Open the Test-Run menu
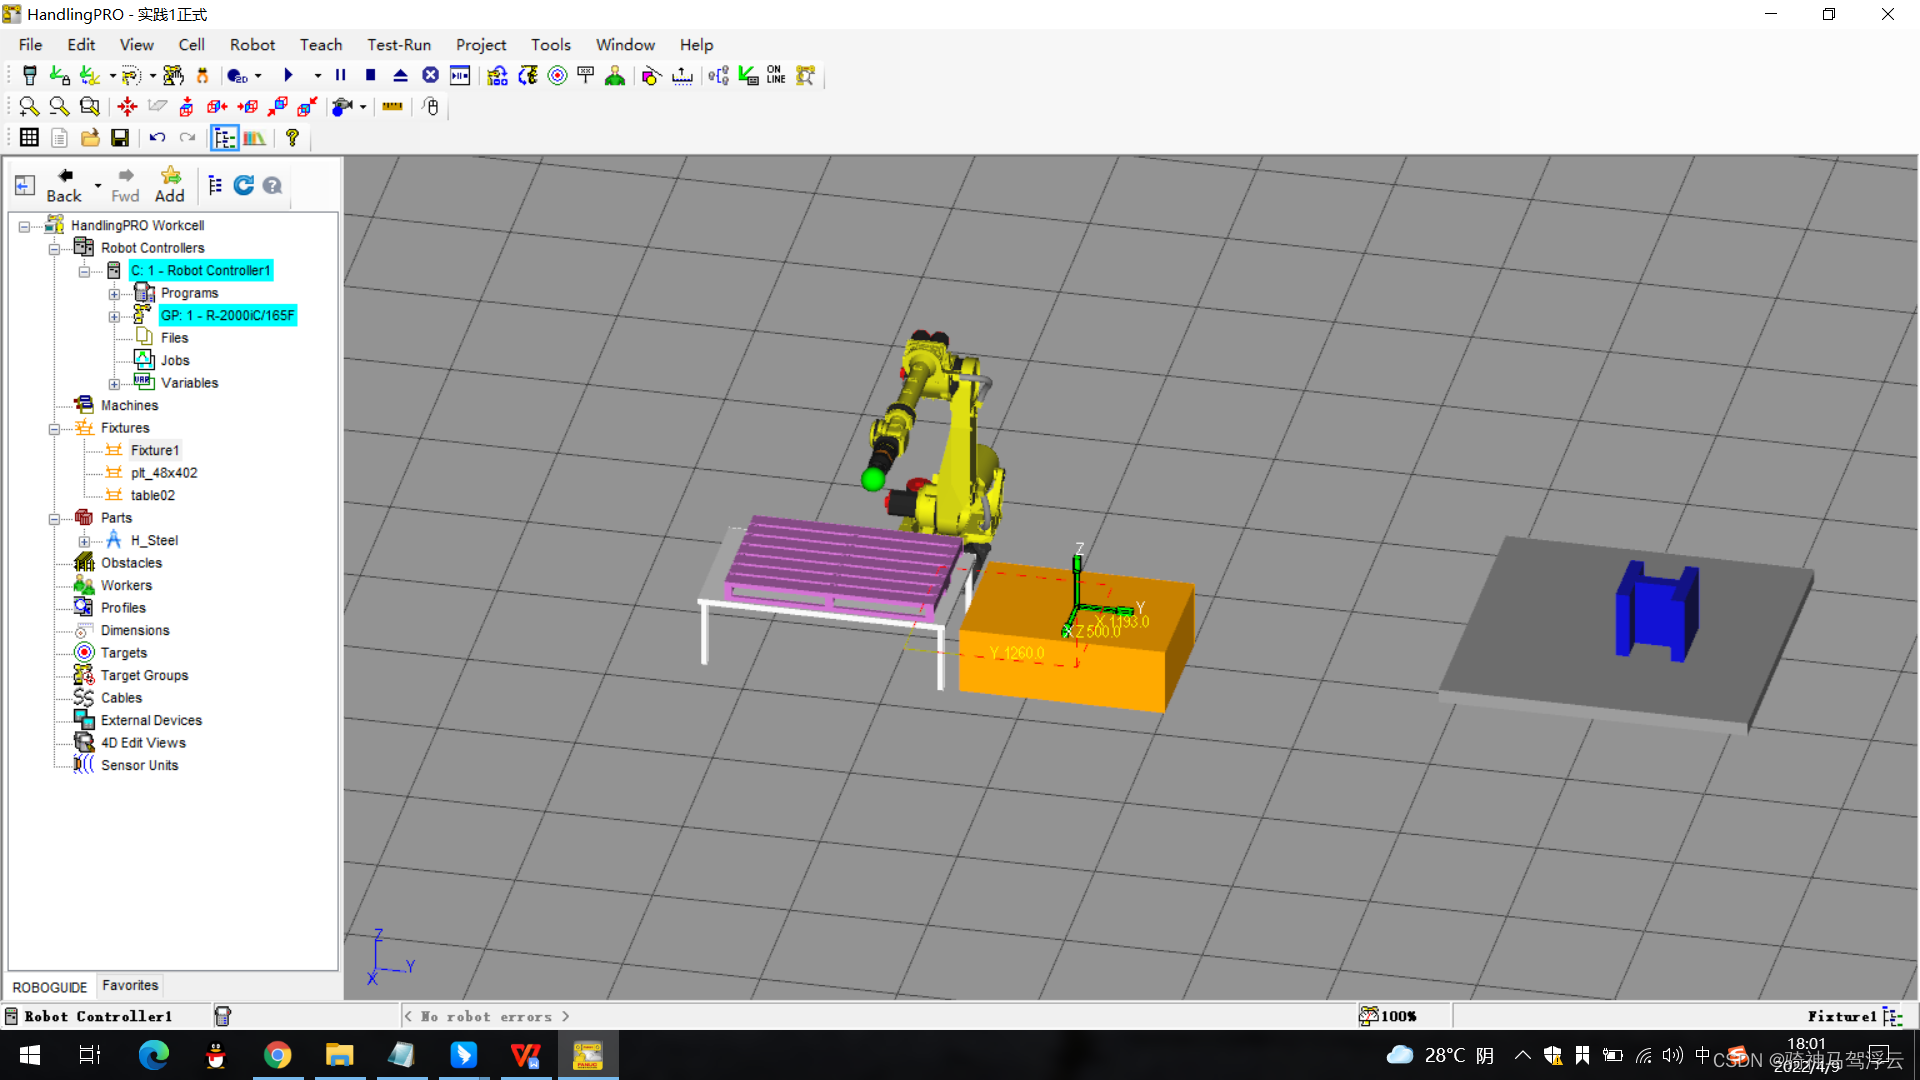The height and width of the screenshot is (1080, 1920). (399, 45)
